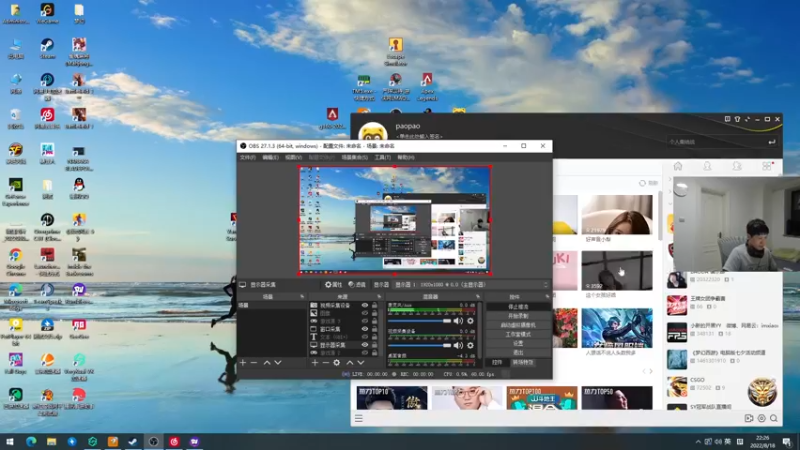
Task: Adjust the 麦克风/Aux volume slider
Action: click(x=419, y=321)
